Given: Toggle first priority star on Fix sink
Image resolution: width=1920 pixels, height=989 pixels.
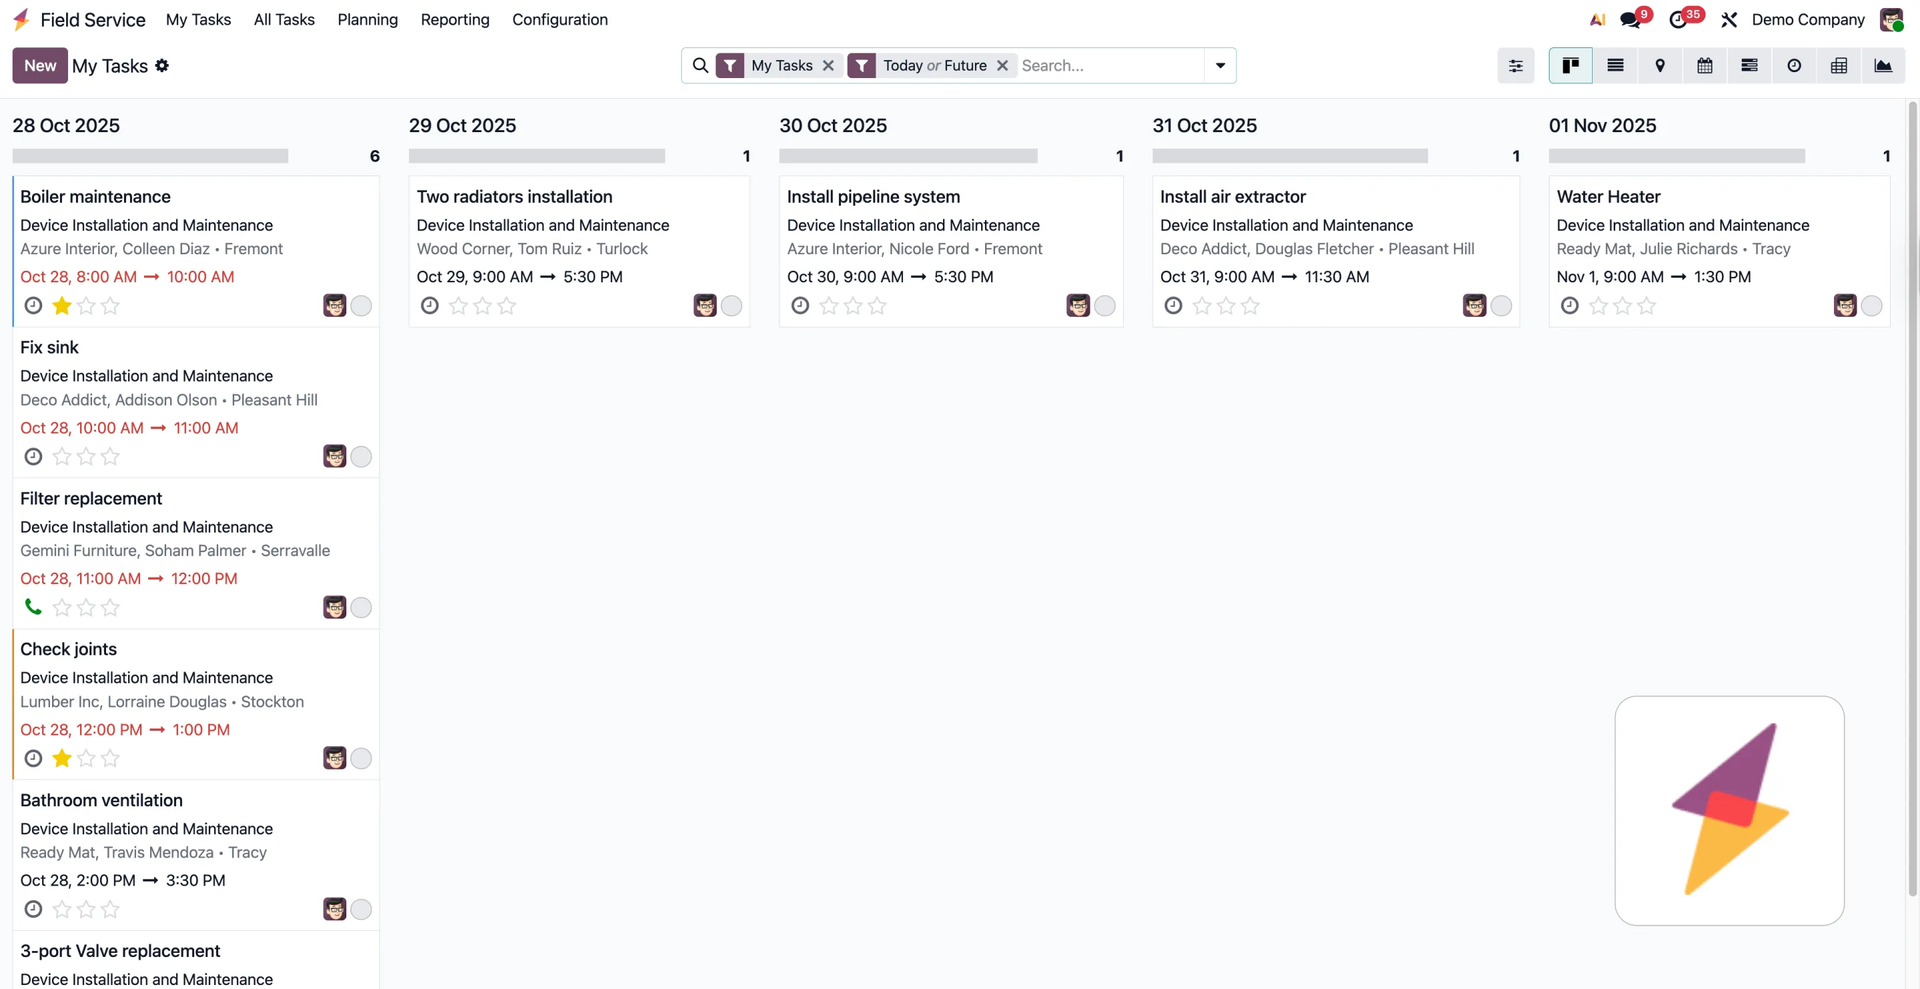Looking at the screenshot, I should tap(62, 457).
